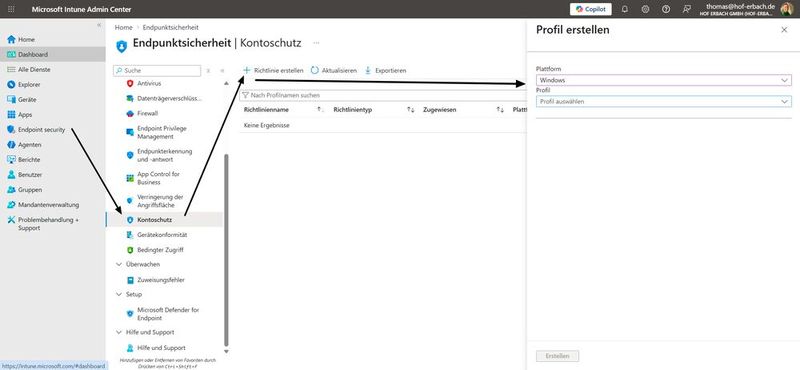800x370 pixels.
Task: Close the Profil erstellen panel
Action: pyautogui.click(x=784, y=30)
